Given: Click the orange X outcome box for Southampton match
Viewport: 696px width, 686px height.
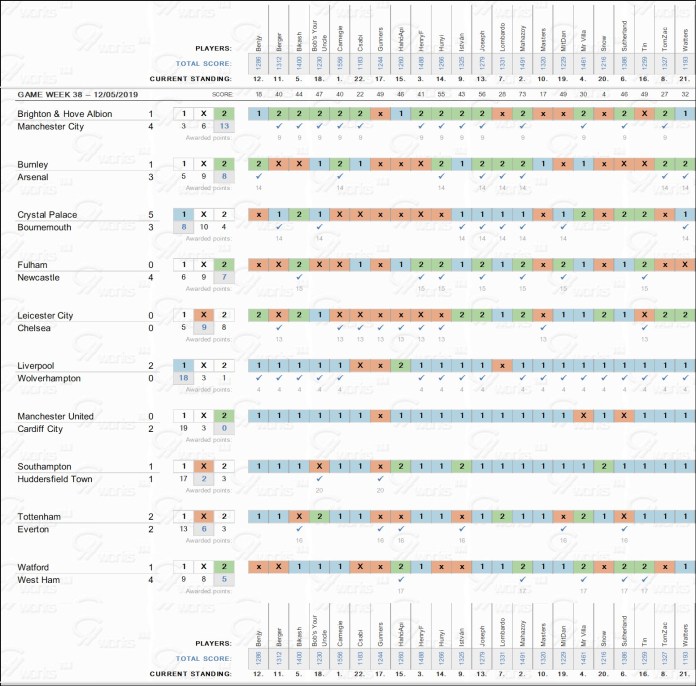Looking at the screenshot, I should pyautogui.click(x=204, y=466).
